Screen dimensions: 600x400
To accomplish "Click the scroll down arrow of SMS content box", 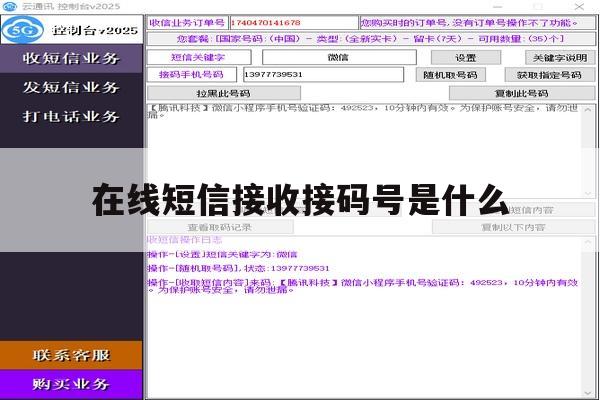I will (588, 194).
